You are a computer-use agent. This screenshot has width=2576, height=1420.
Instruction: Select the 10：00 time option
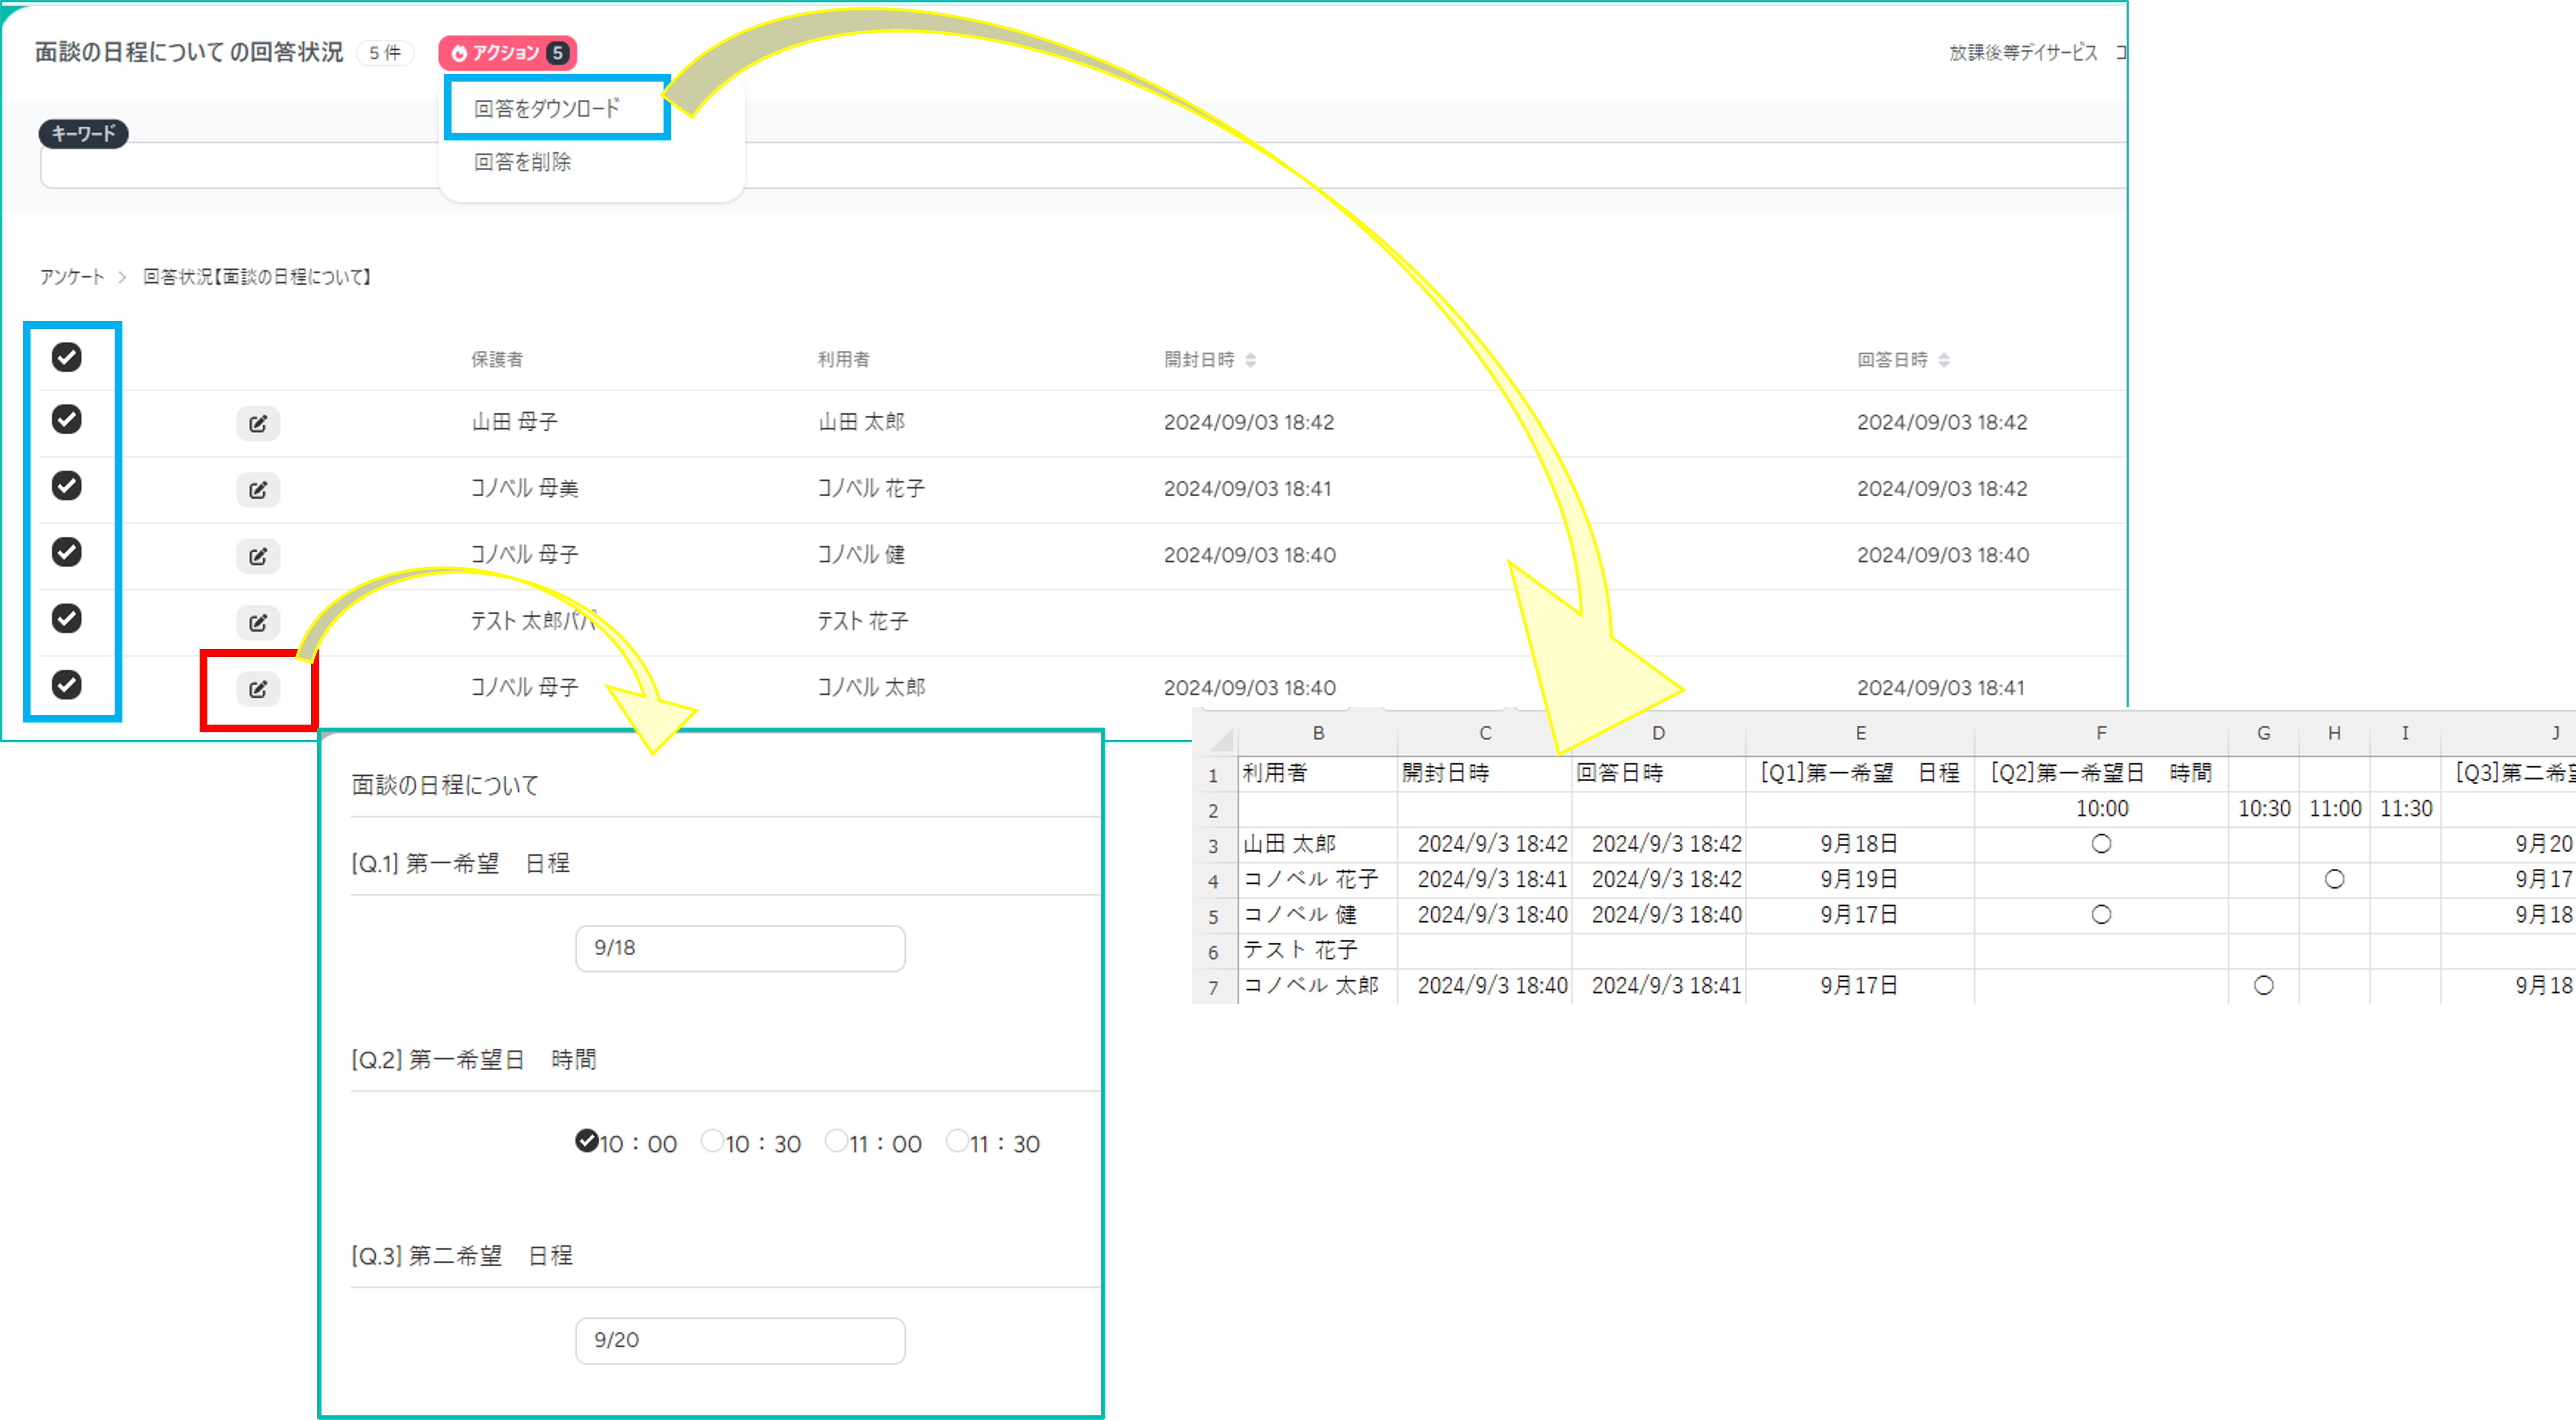(587, 1140)
